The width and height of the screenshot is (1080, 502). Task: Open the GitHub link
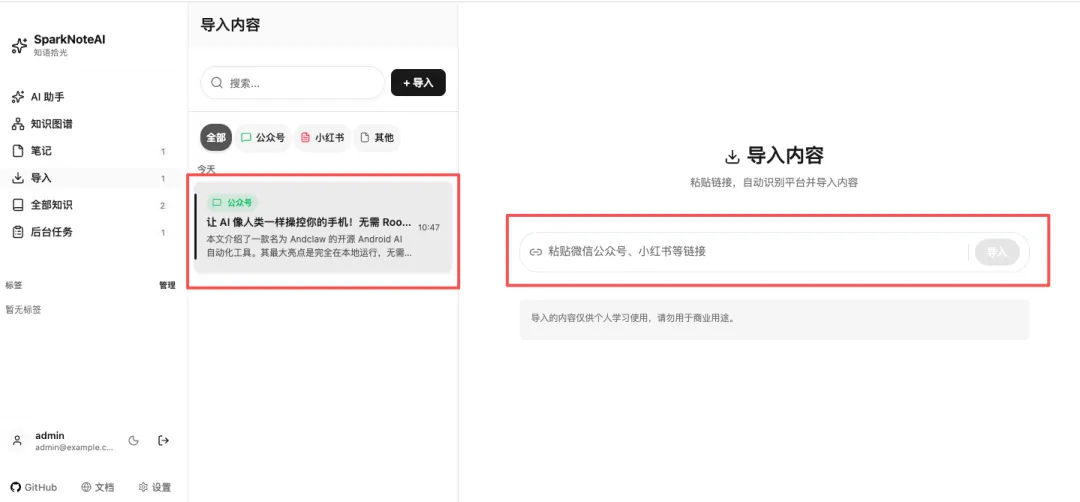(x=34, y=487)
